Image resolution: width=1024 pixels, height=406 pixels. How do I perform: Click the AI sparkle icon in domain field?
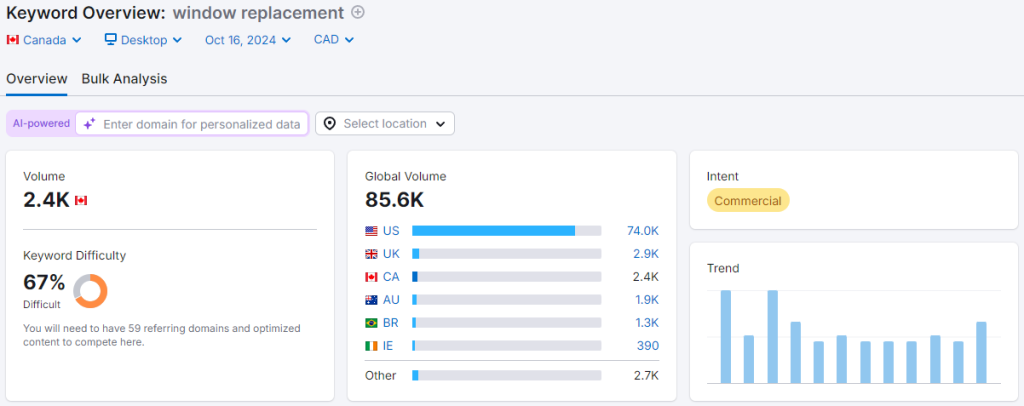pos(89,124)
